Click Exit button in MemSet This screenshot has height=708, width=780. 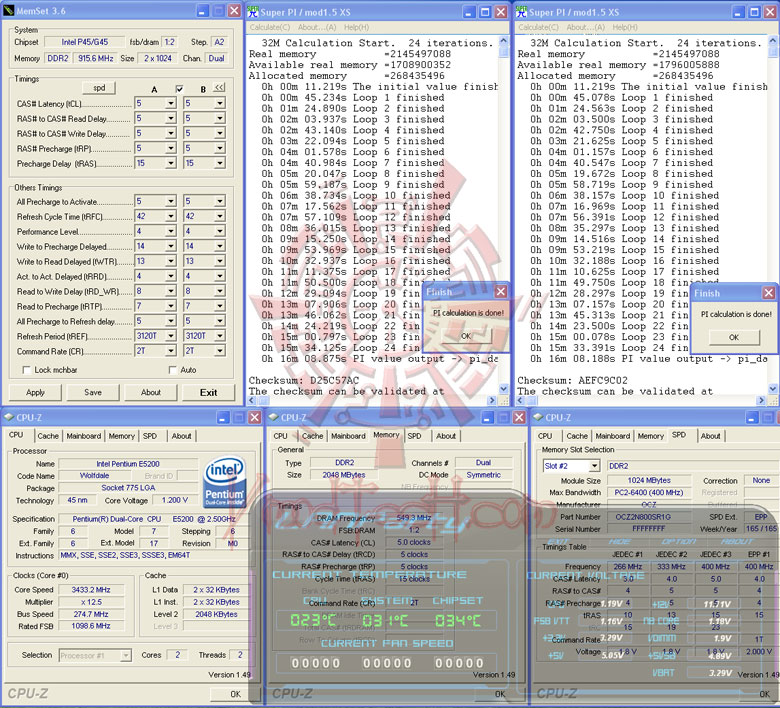[208, 392]
